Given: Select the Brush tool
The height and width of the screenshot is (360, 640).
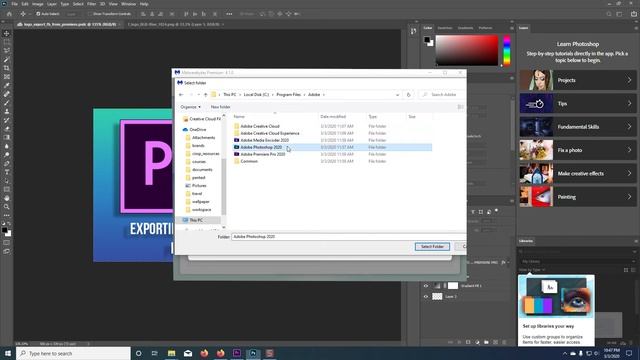Looking at the screenshot, I should pos(7,103).
